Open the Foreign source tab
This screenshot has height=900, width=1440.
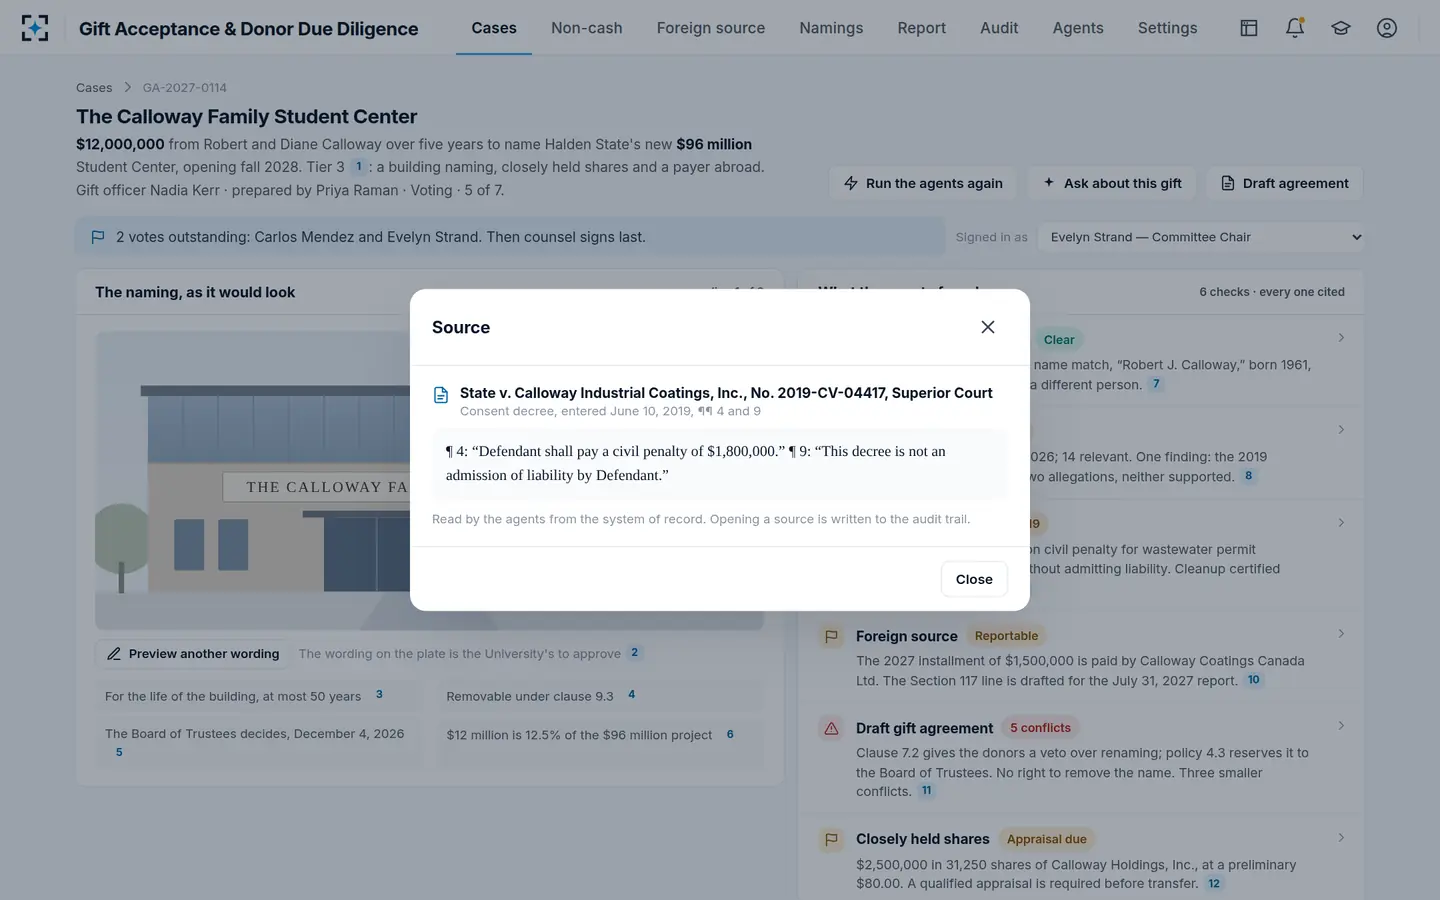[x=711, y=28]
